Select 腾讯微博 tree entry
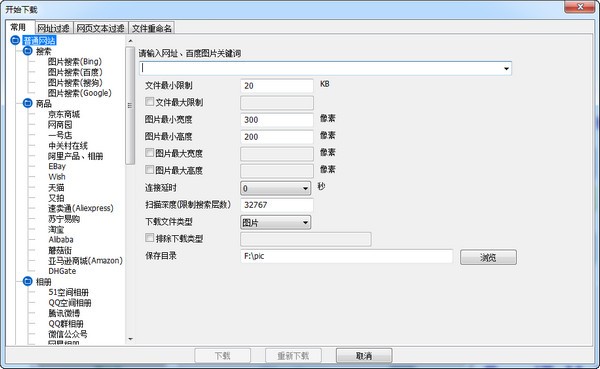 pos(64,313)
